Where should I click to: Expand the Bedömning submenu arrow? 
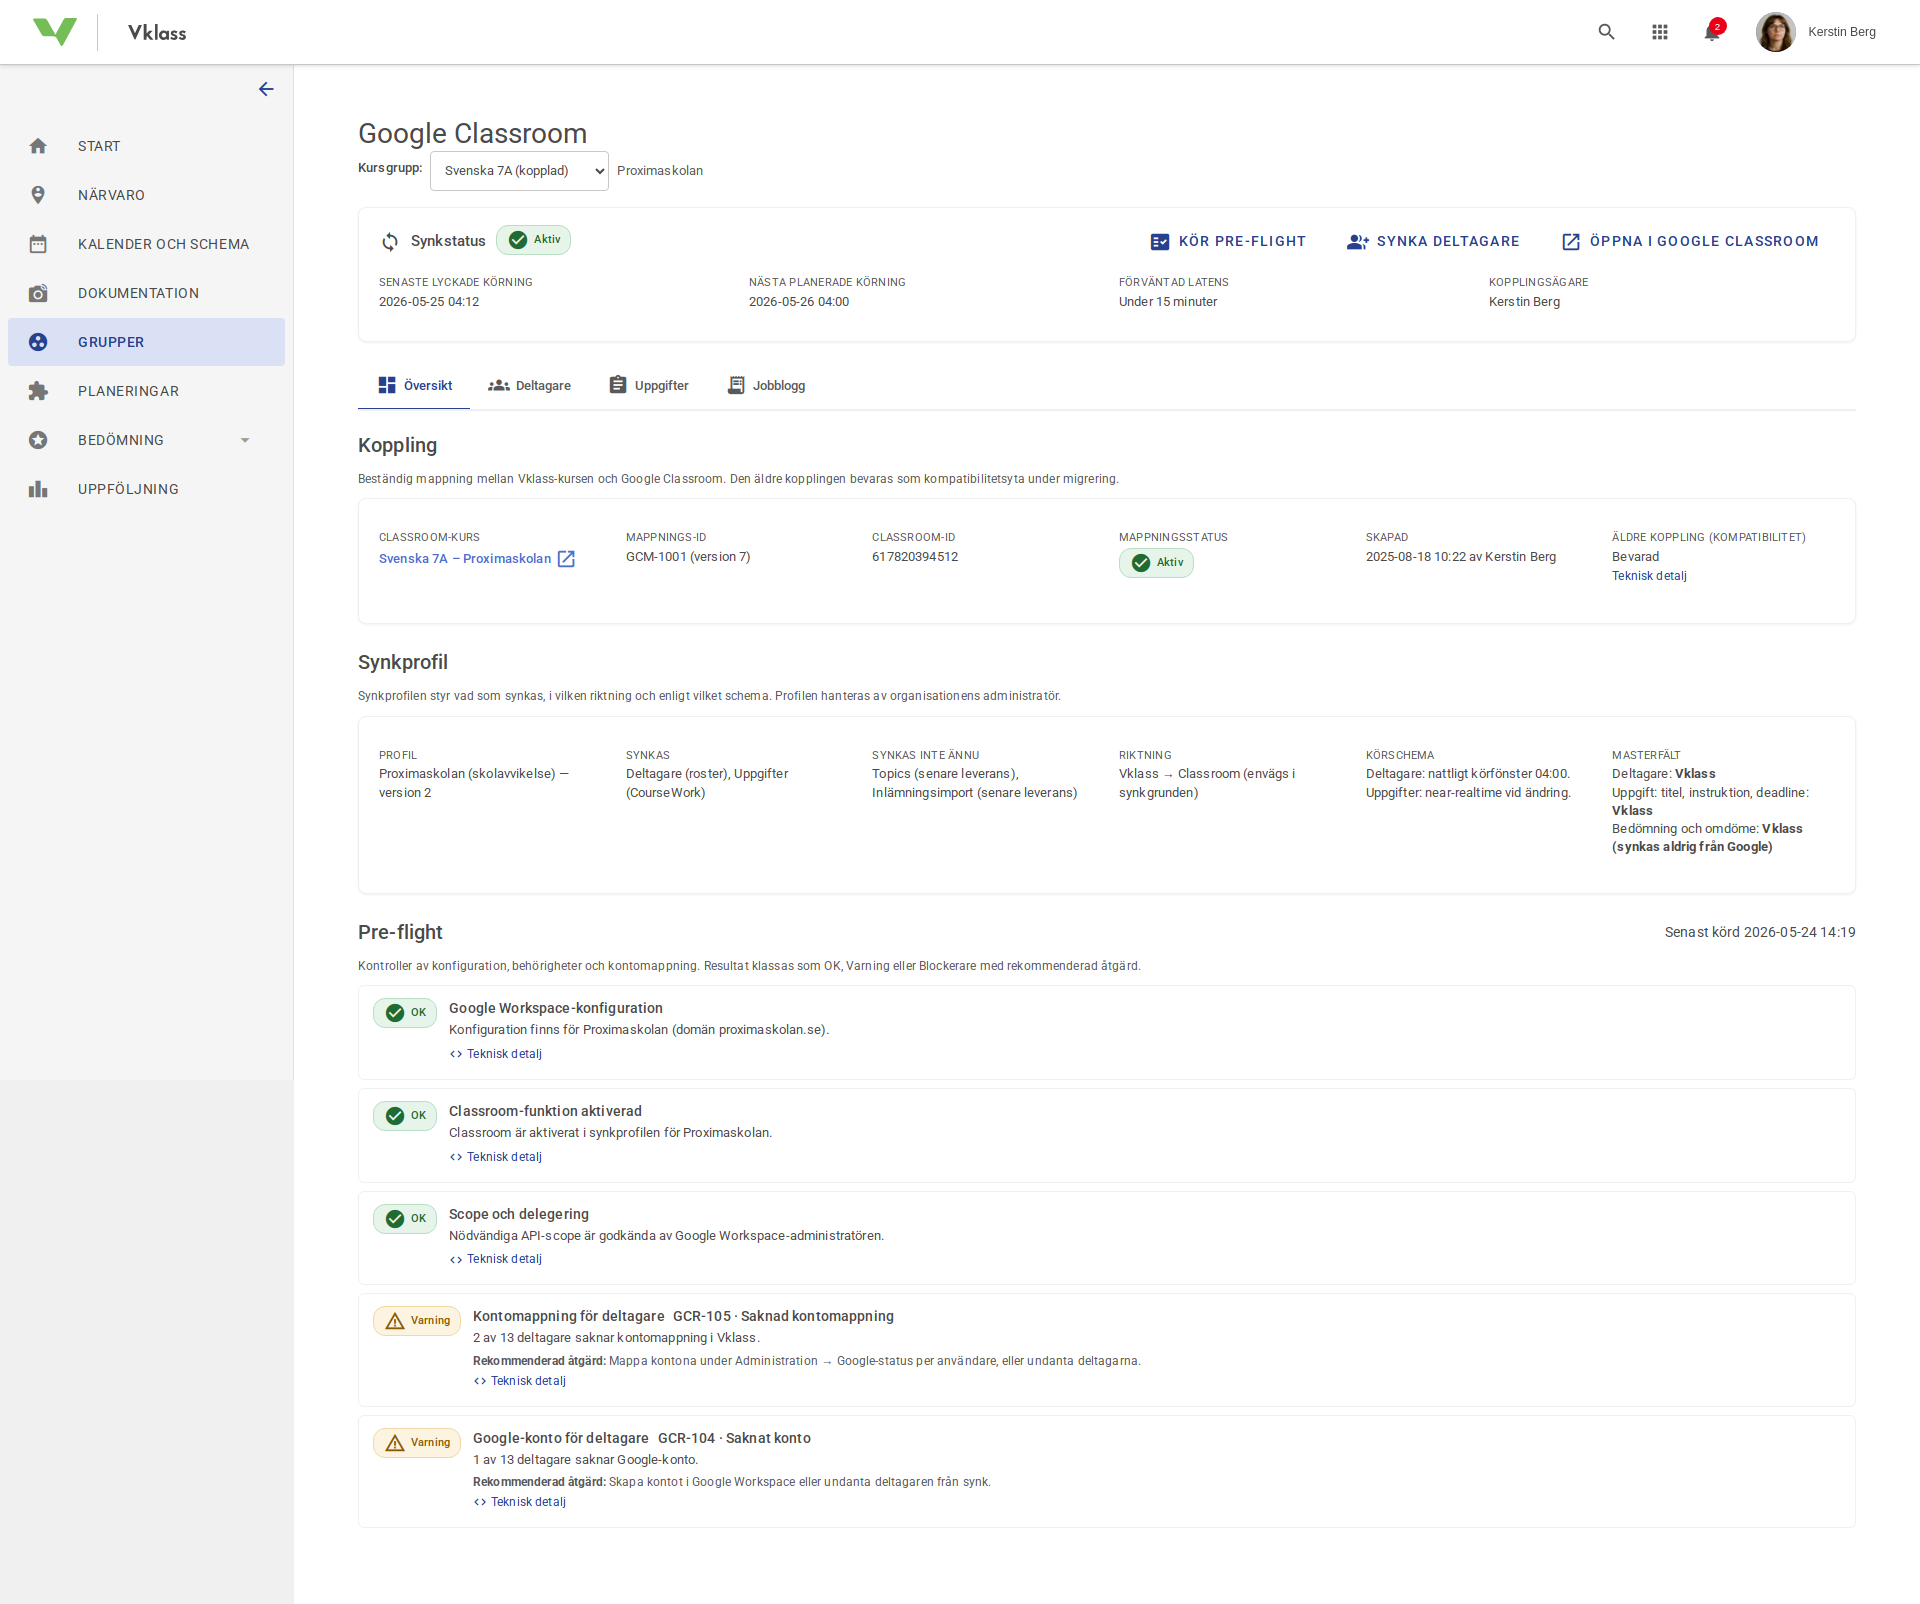[245, 440]
